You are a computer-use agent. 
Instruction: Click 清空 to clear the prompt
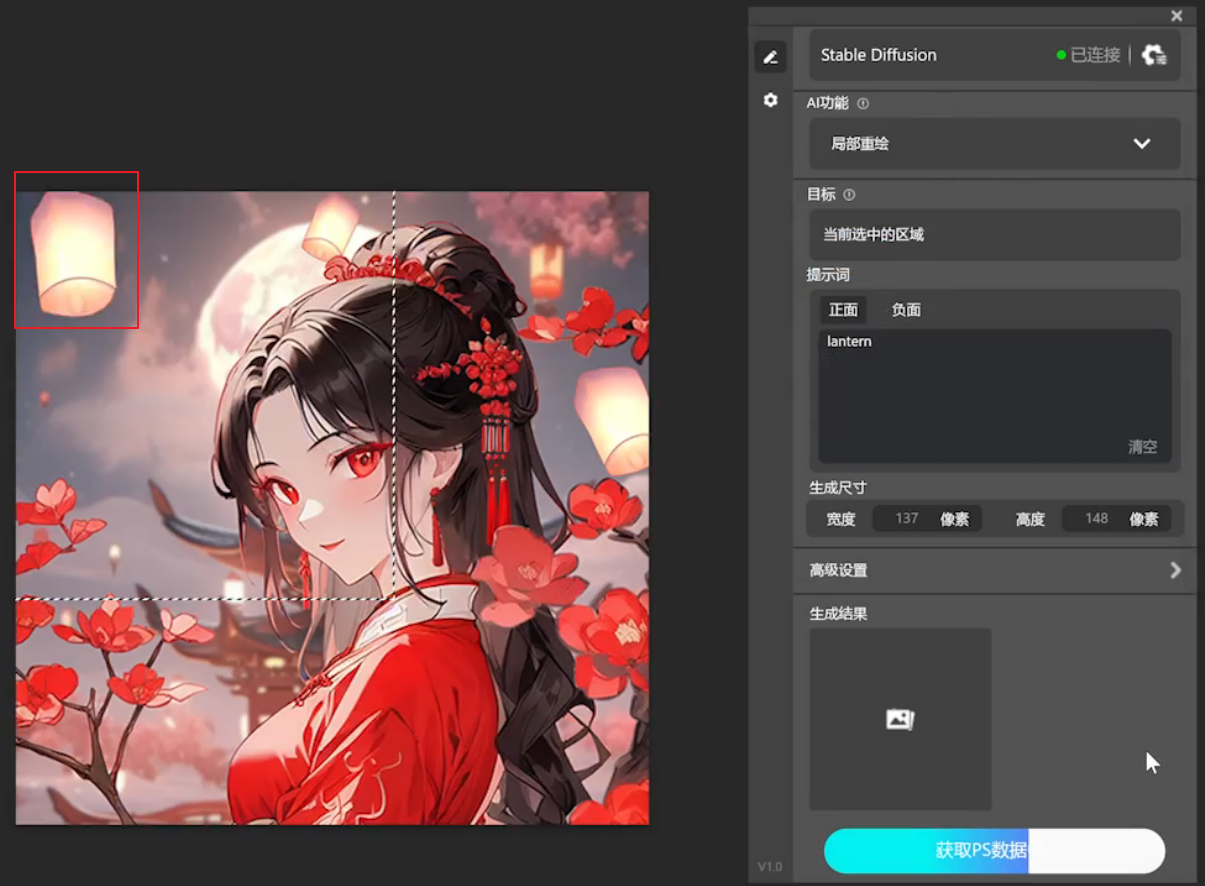pos(1142,447)
